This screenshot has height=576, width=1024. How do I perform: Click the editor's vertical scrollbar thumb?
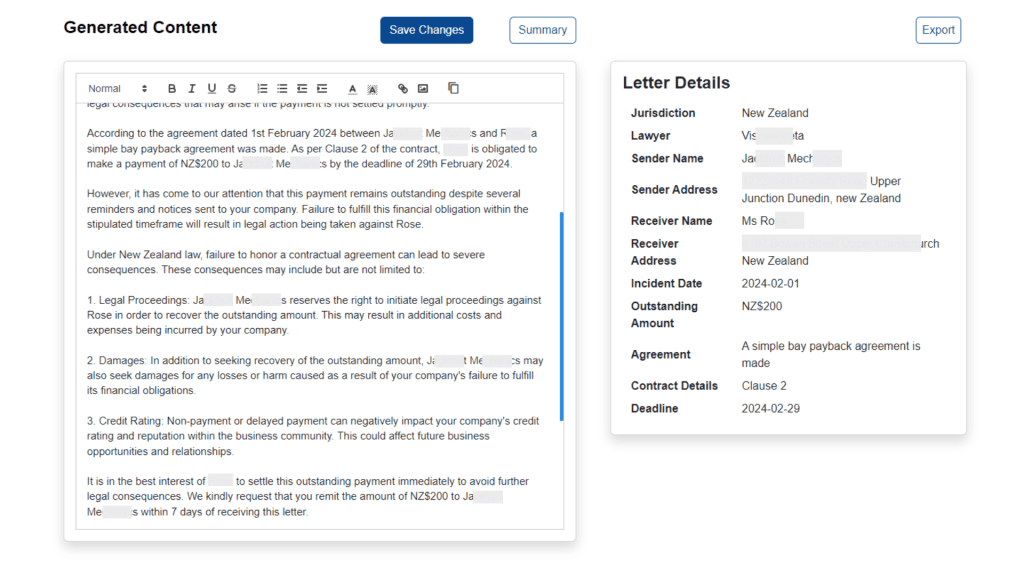pyautogui.click(x=562, y=316)
